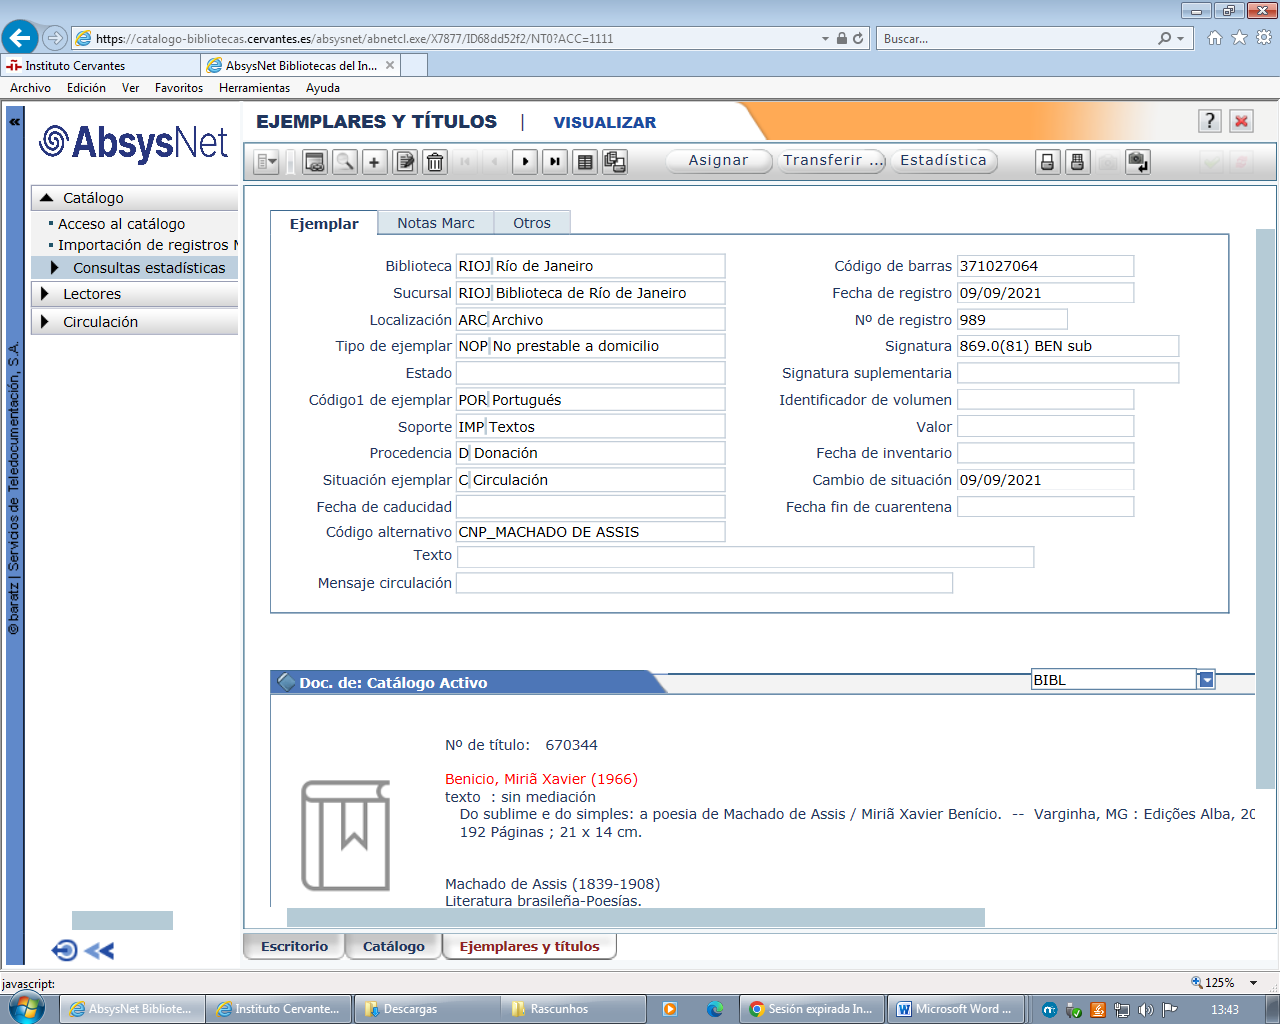Open the BIBL format dropdown
Screen dimensions: 1280x1024
[1206, 680]
